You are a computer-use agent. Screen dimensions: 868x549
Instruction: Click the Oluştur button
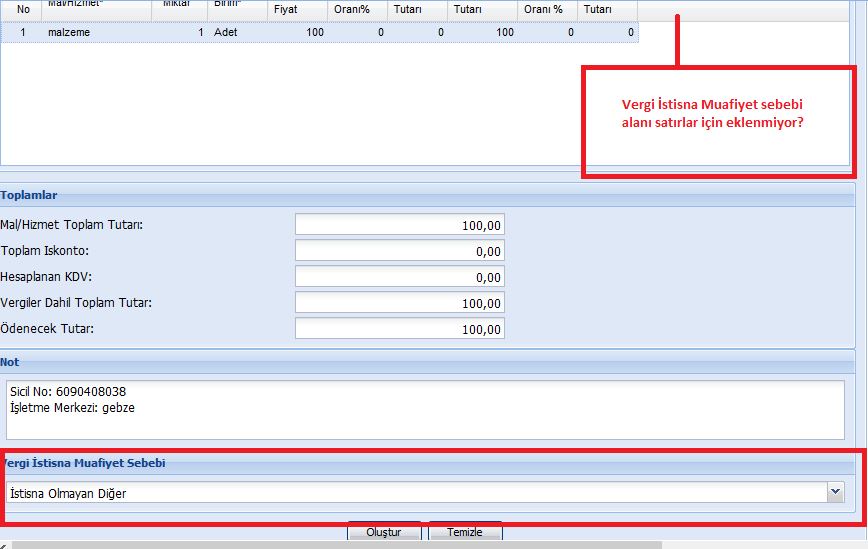[384, 532]
